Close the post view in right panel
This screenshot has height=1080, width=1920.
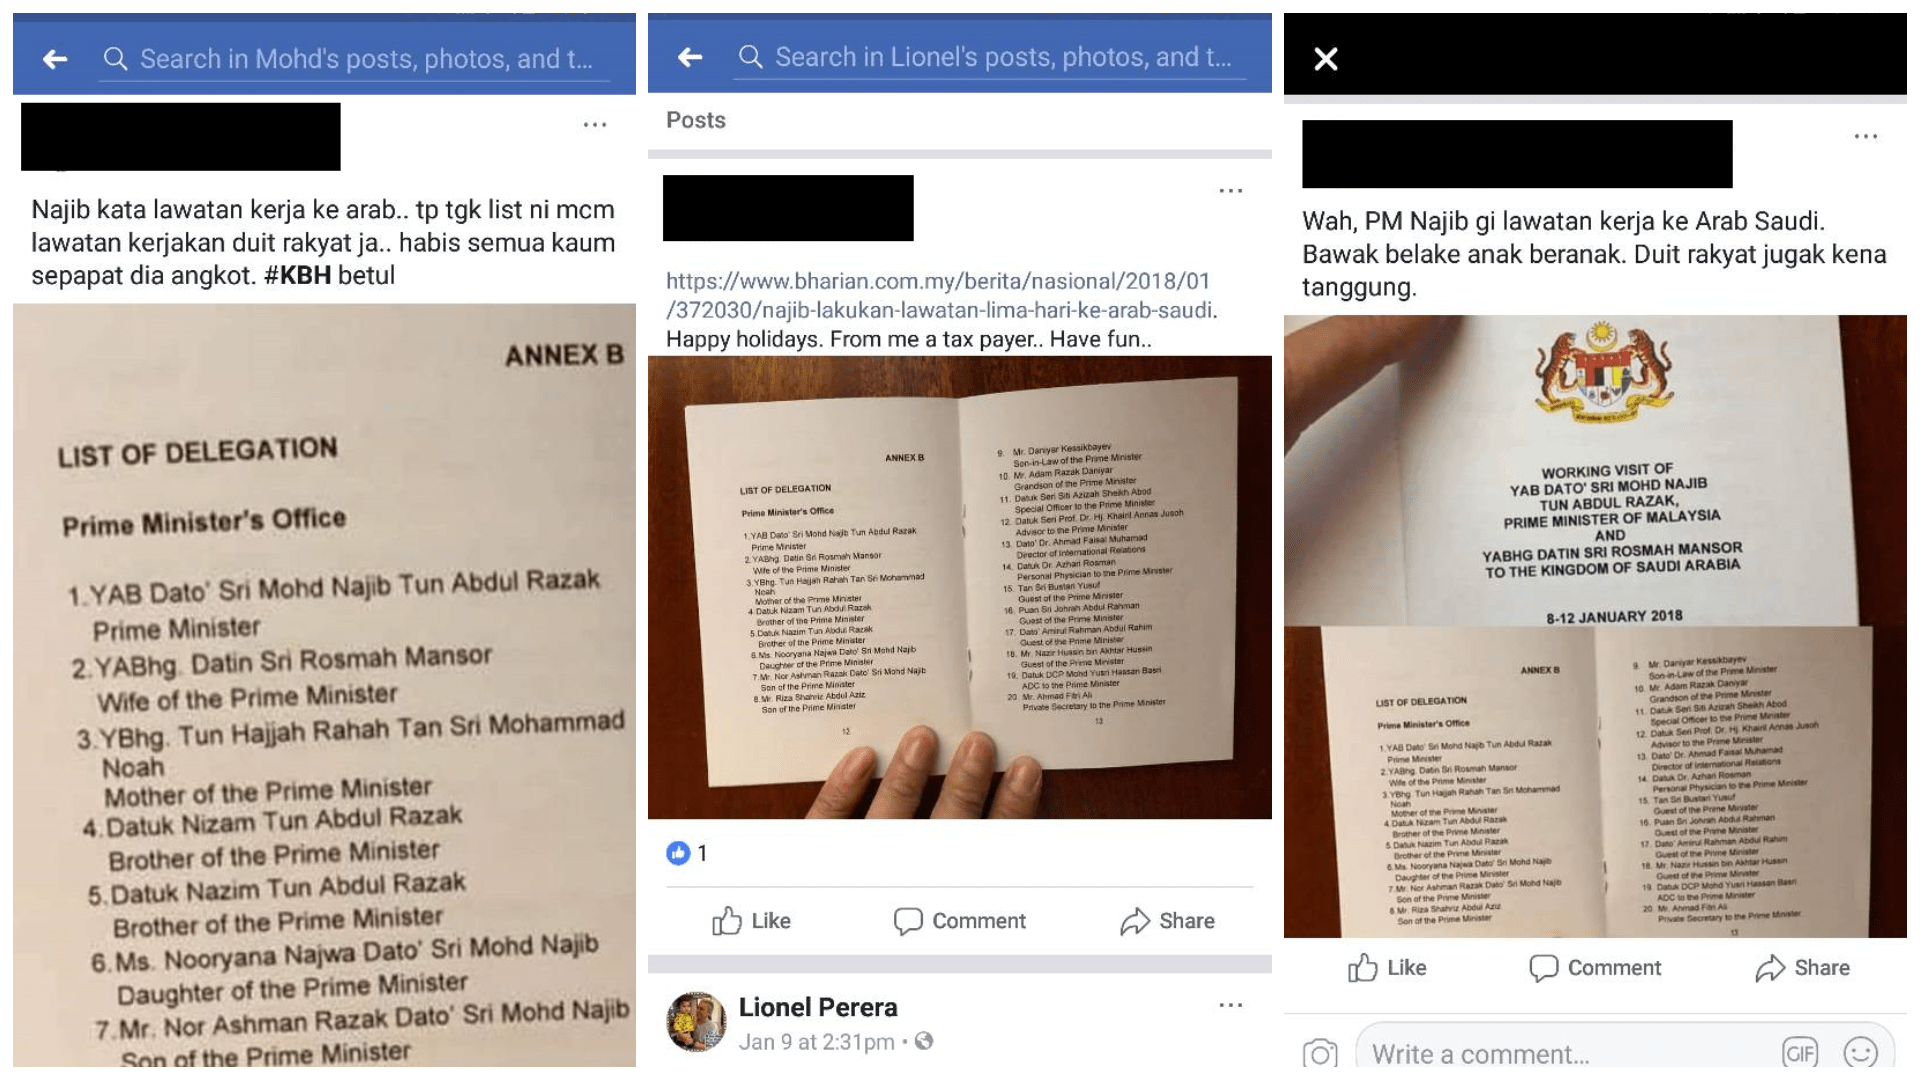pos(1326,59)
